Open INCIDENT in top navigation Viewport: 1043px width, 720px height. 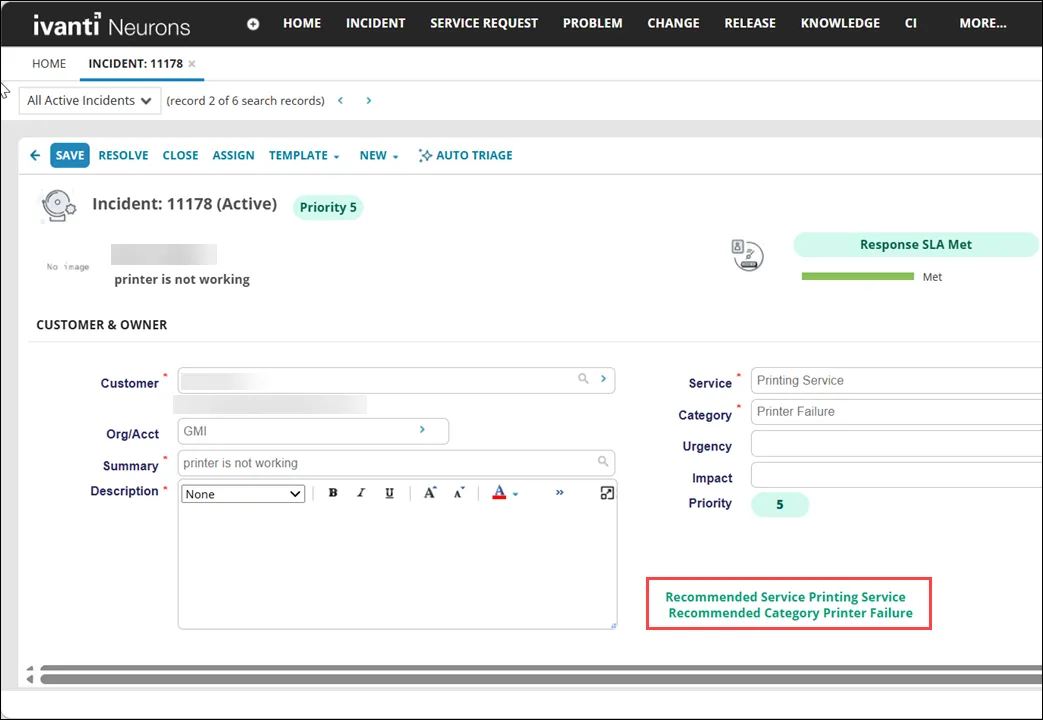tap(375, 23)
